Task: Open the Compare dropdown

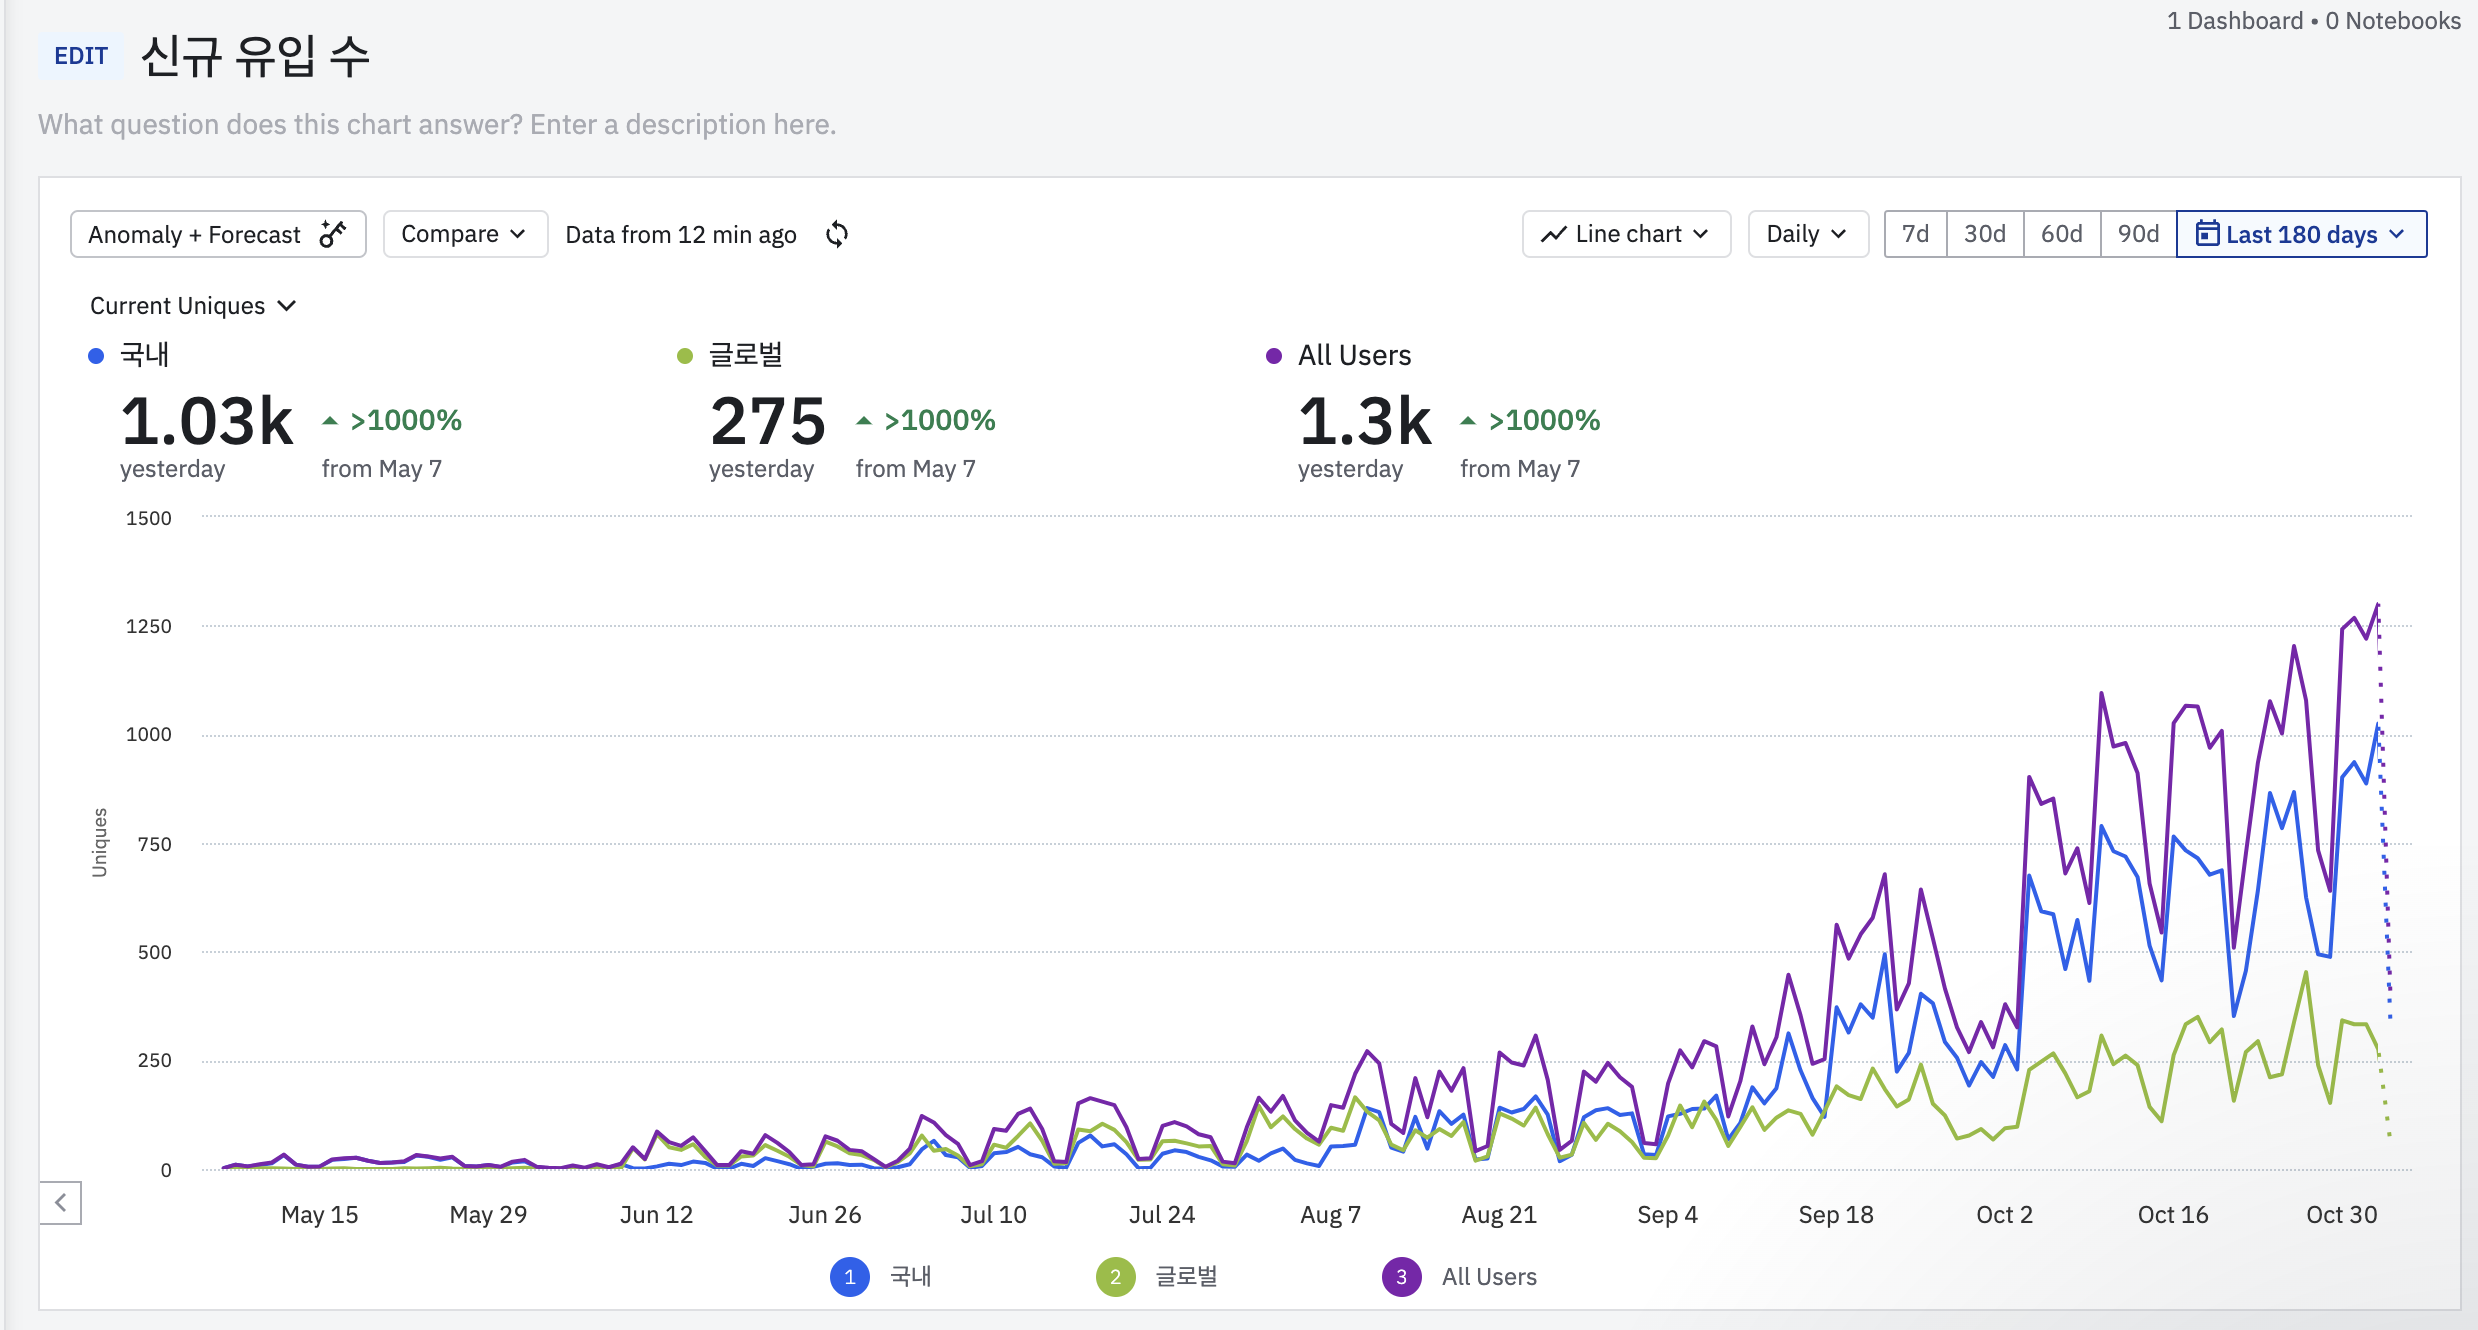Action: (465, 234)
